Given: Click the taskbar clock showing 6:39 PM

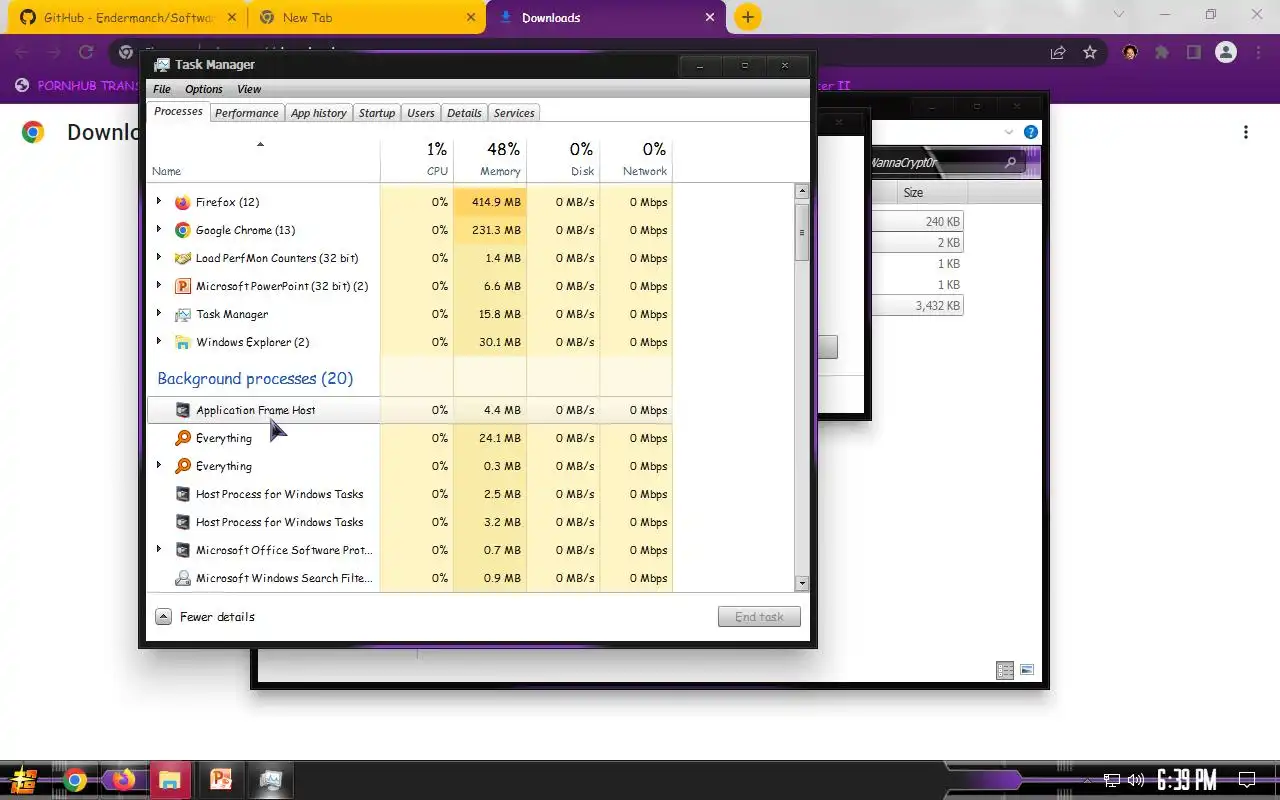Looking at the screenshot, I should pyautogui.click(x=1187, y=780).
